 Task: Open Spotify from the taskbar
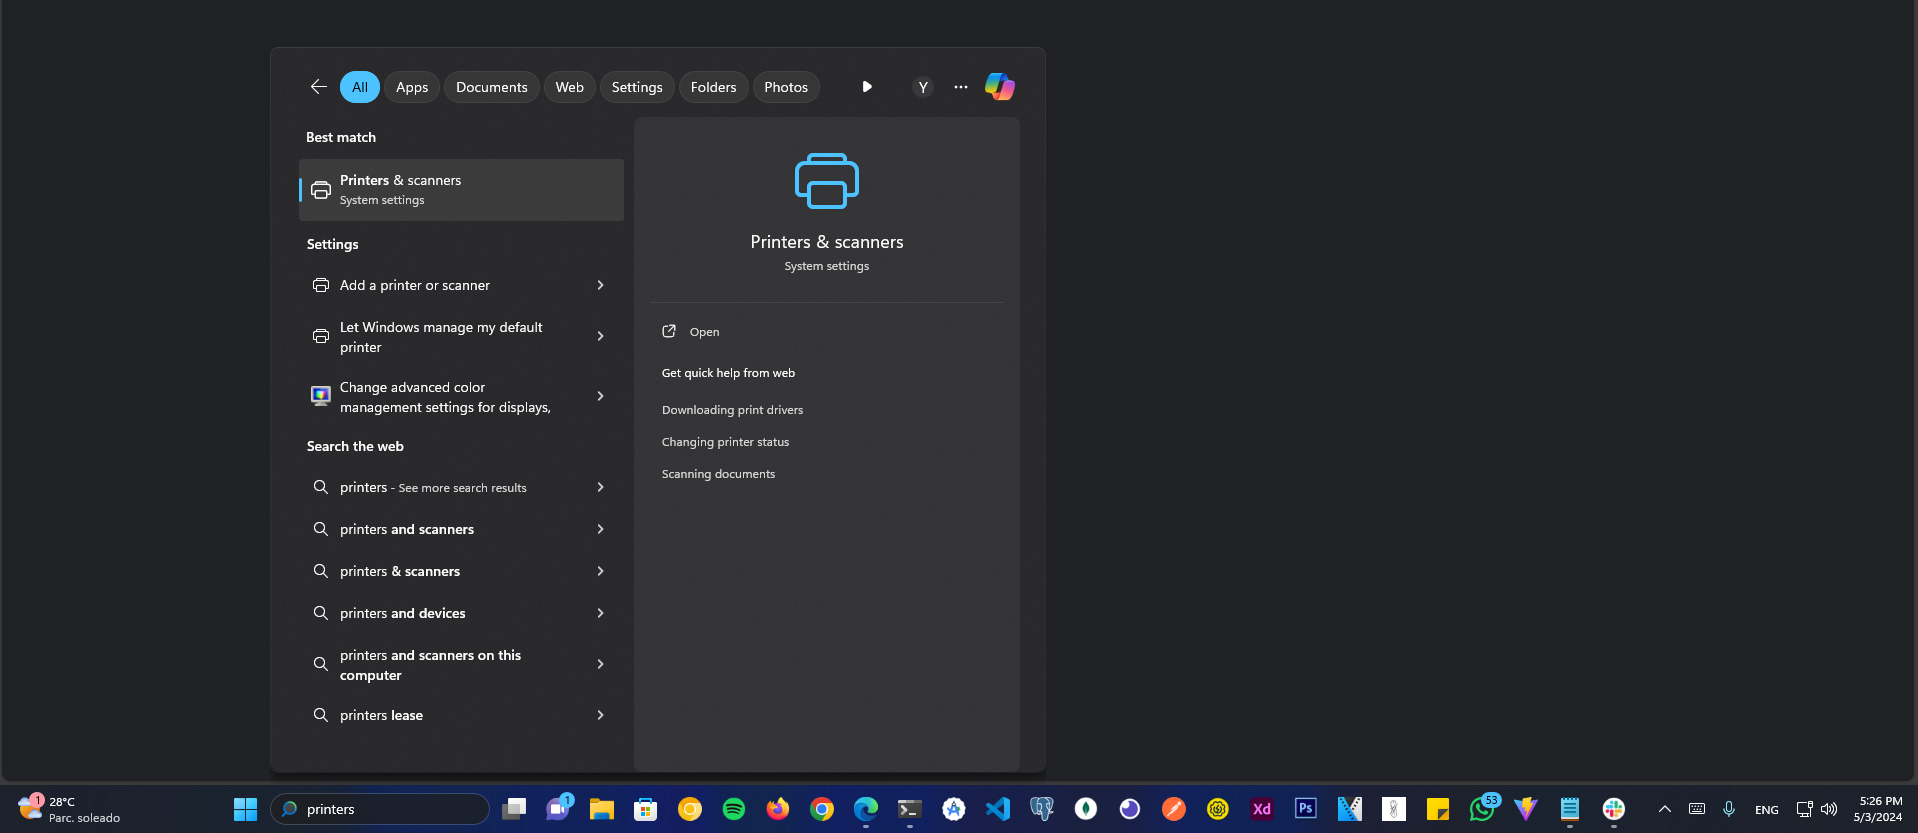(734, 809)
